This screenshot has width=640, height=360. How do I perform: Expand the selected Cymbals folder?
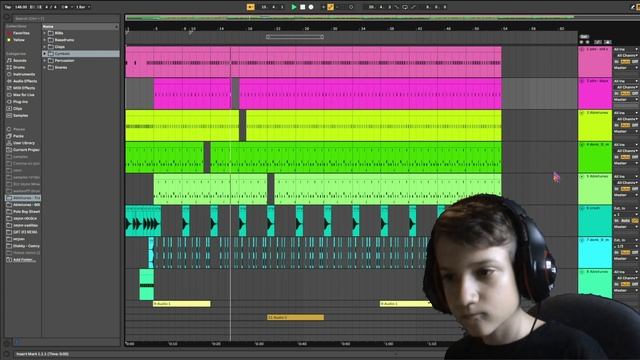point(45,53)
